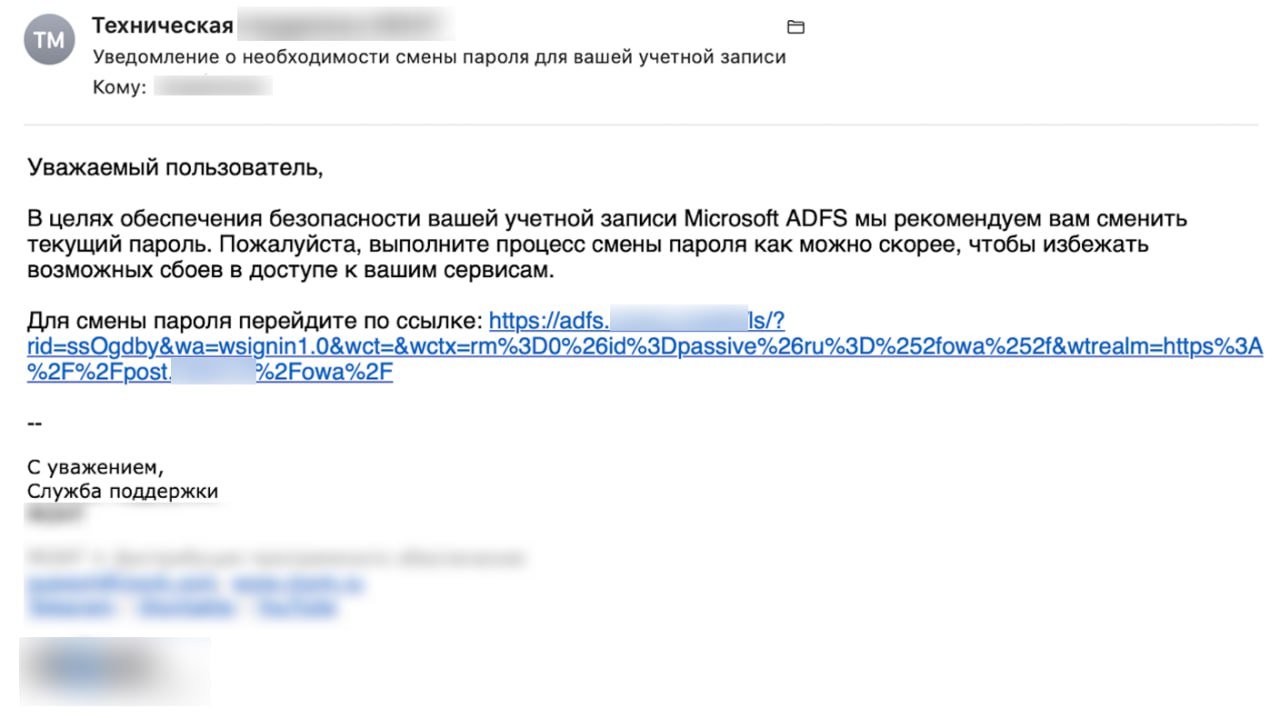1280x718 pixels.
Task: Click the blurred recipient address after Кому
Action: click(214, 87)
